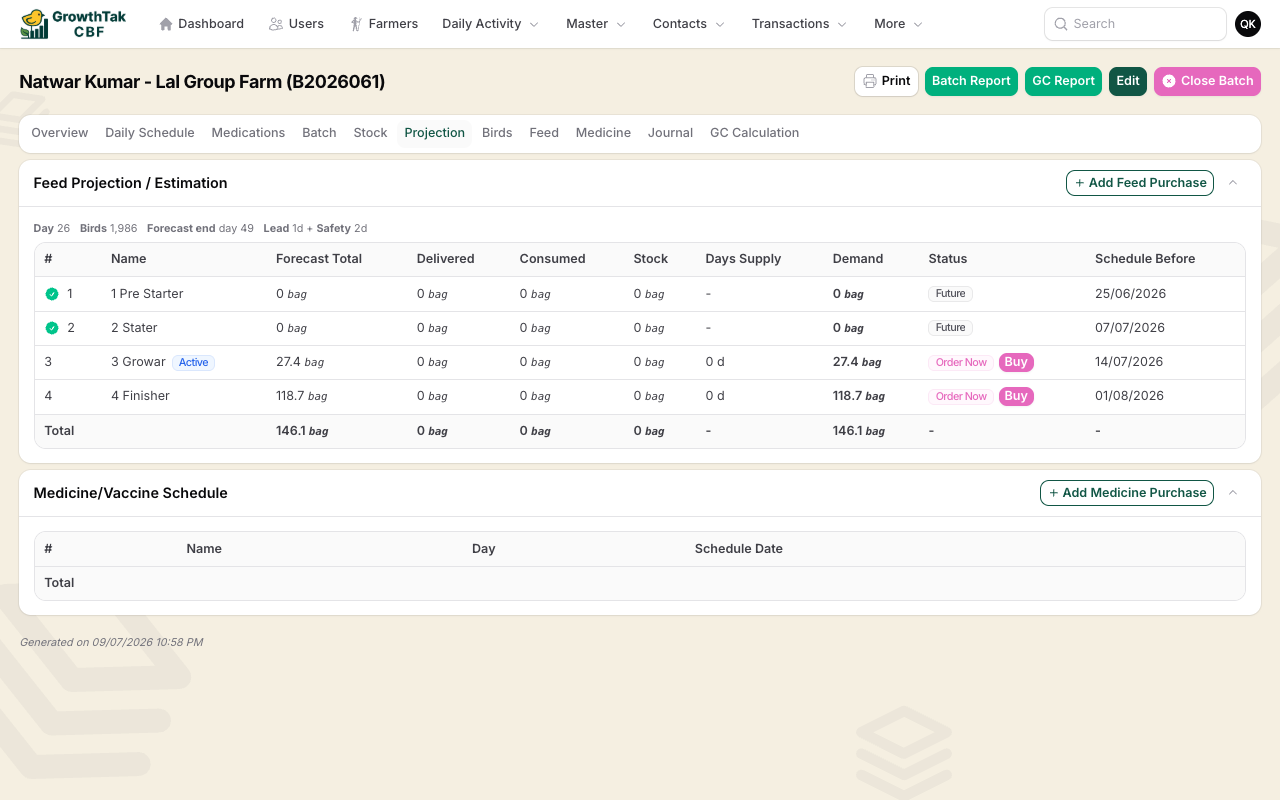Switch to the Overview tab
This screenshot has height=800, width=1280.
[x=60, y=133]
